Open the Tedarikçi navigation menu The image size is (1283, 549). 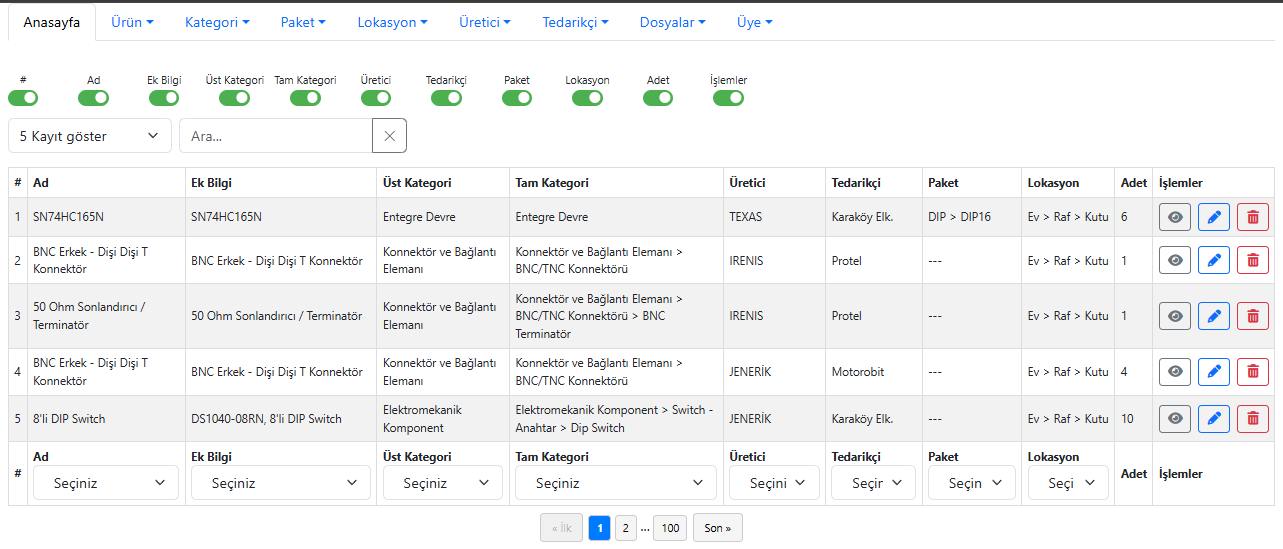tap(575, 22)
